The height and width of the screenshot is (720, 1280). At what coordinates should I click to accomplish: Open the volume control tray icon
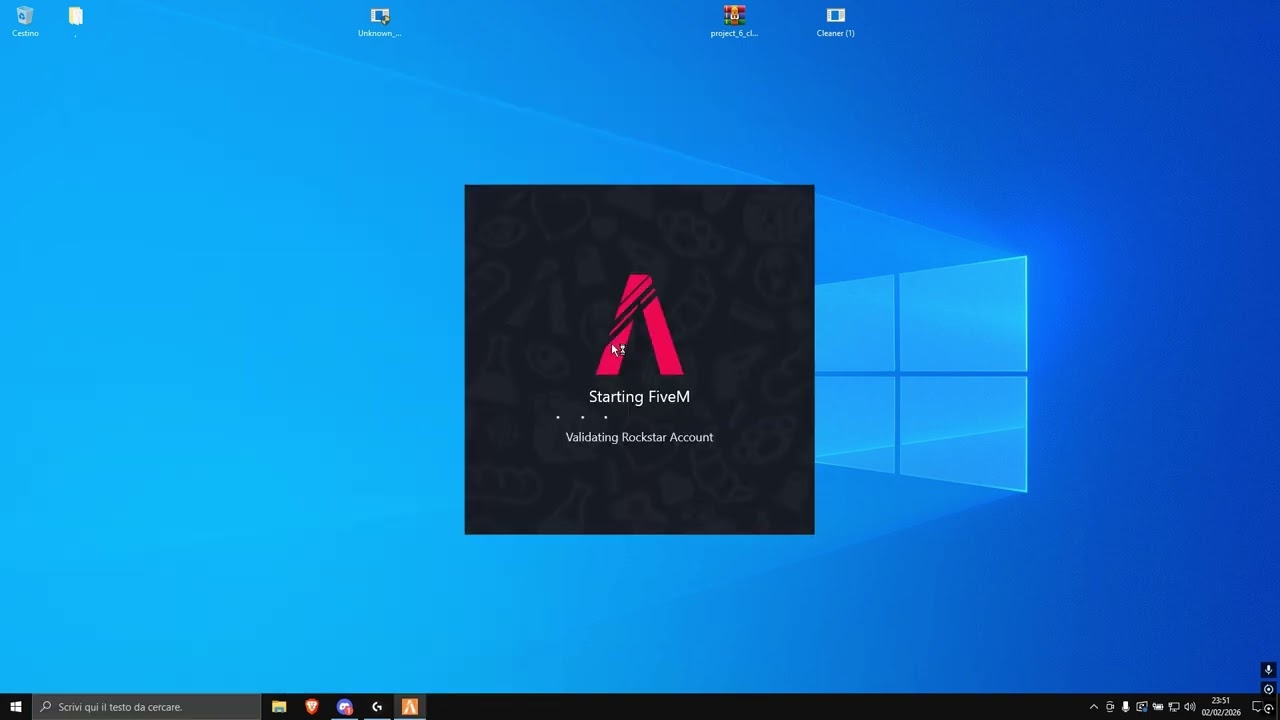pos(1190,707)
